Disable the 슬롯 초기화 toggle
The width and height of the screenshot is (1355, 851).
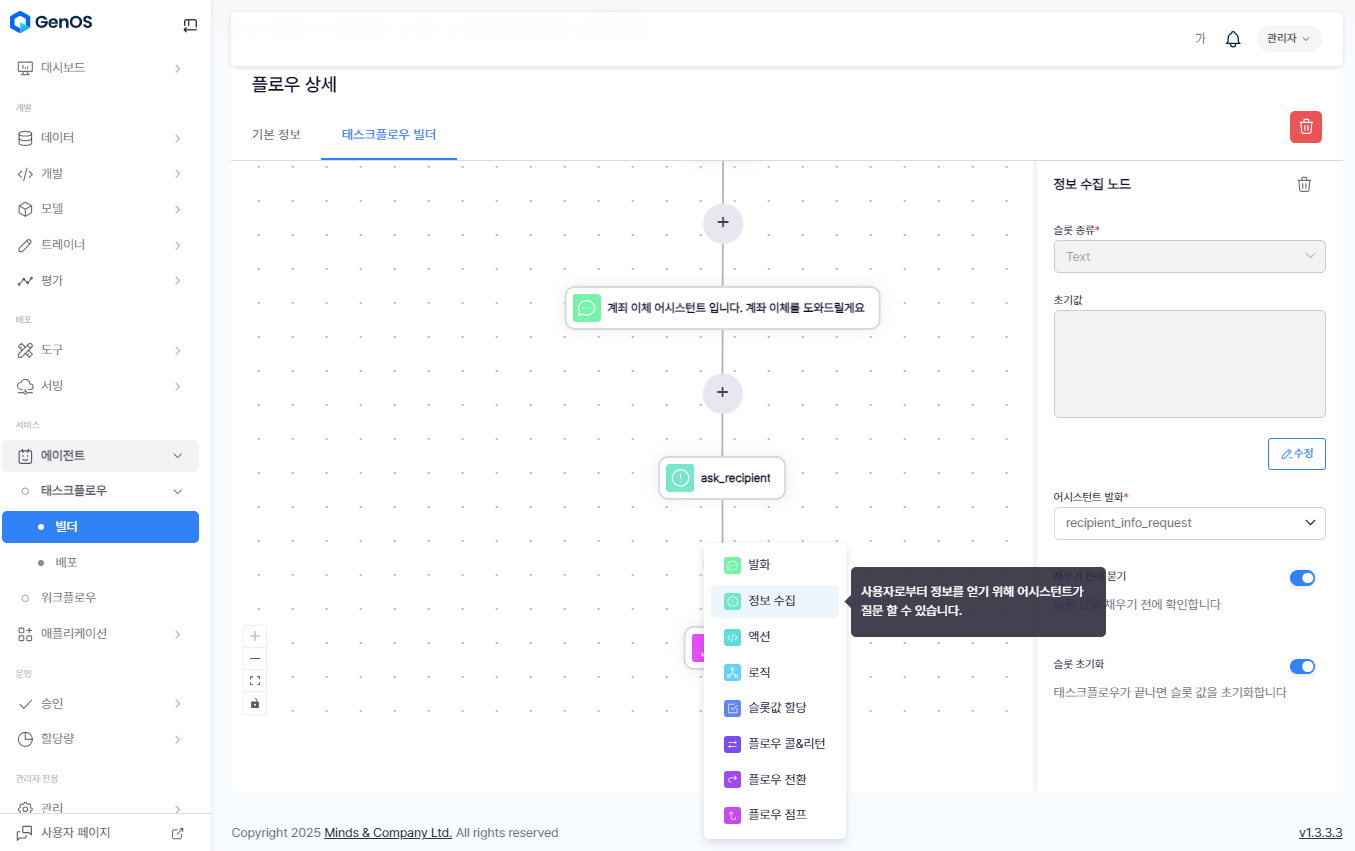coord(1301,667)
